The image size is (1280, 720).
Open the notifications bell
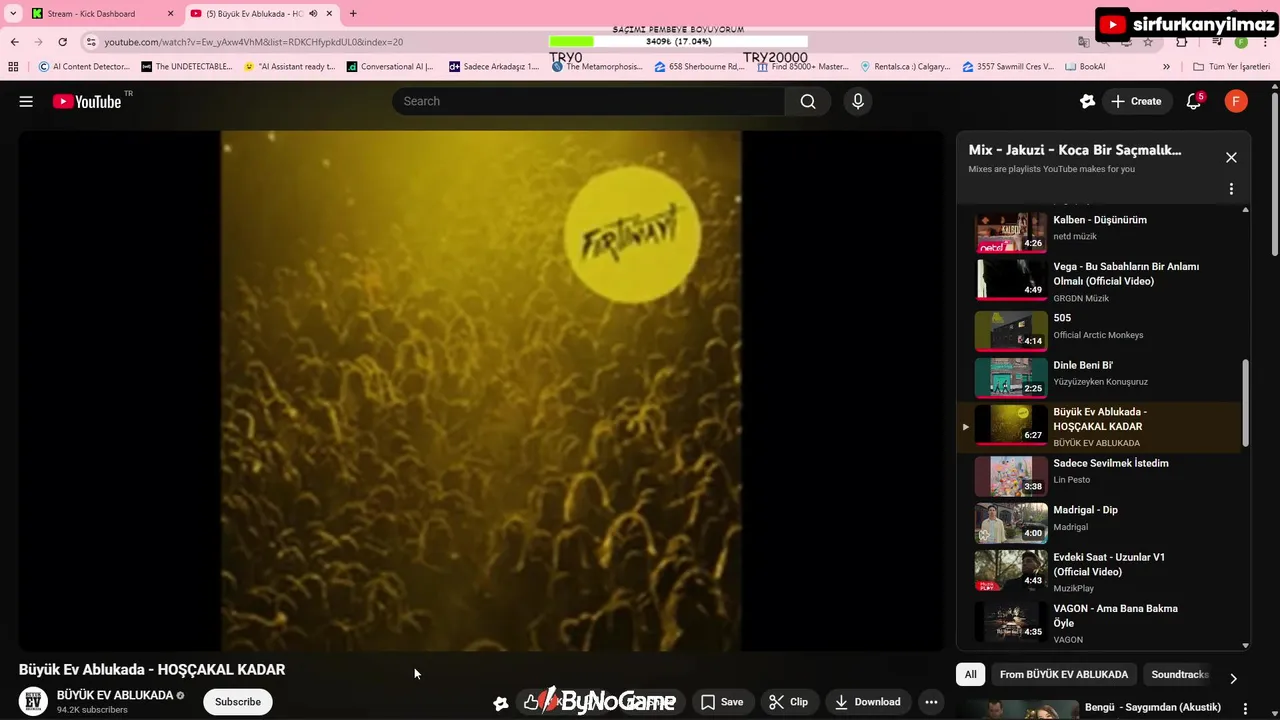click(x=1193, y=101)
